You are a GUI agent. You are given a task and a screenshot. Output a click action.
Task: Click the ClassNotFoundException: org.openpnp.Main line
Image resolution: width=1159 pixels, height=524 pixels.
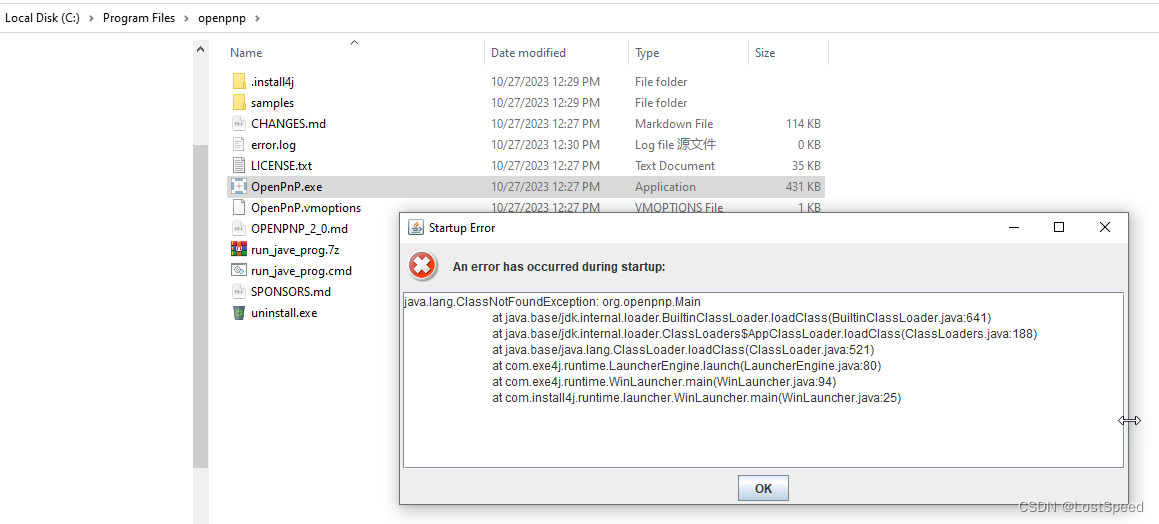point(552,302)
